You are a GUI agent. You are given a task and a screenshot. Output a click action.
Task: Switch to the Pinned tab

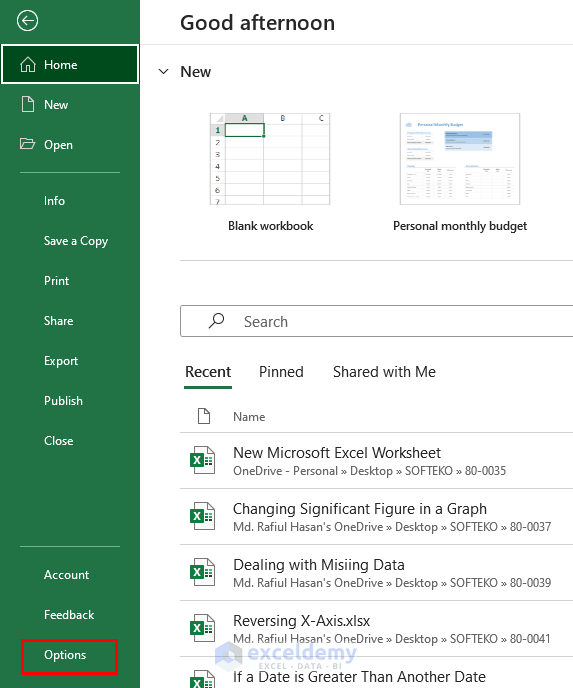tap(281, 372)
